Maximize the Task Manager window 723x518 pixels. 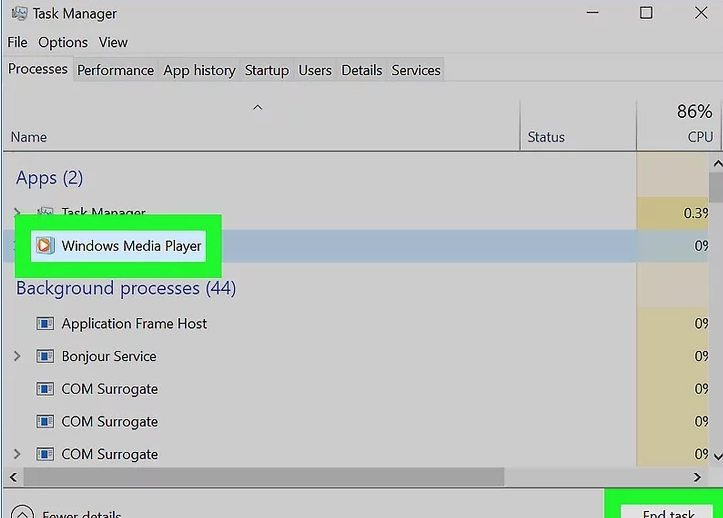pos(646,13)
